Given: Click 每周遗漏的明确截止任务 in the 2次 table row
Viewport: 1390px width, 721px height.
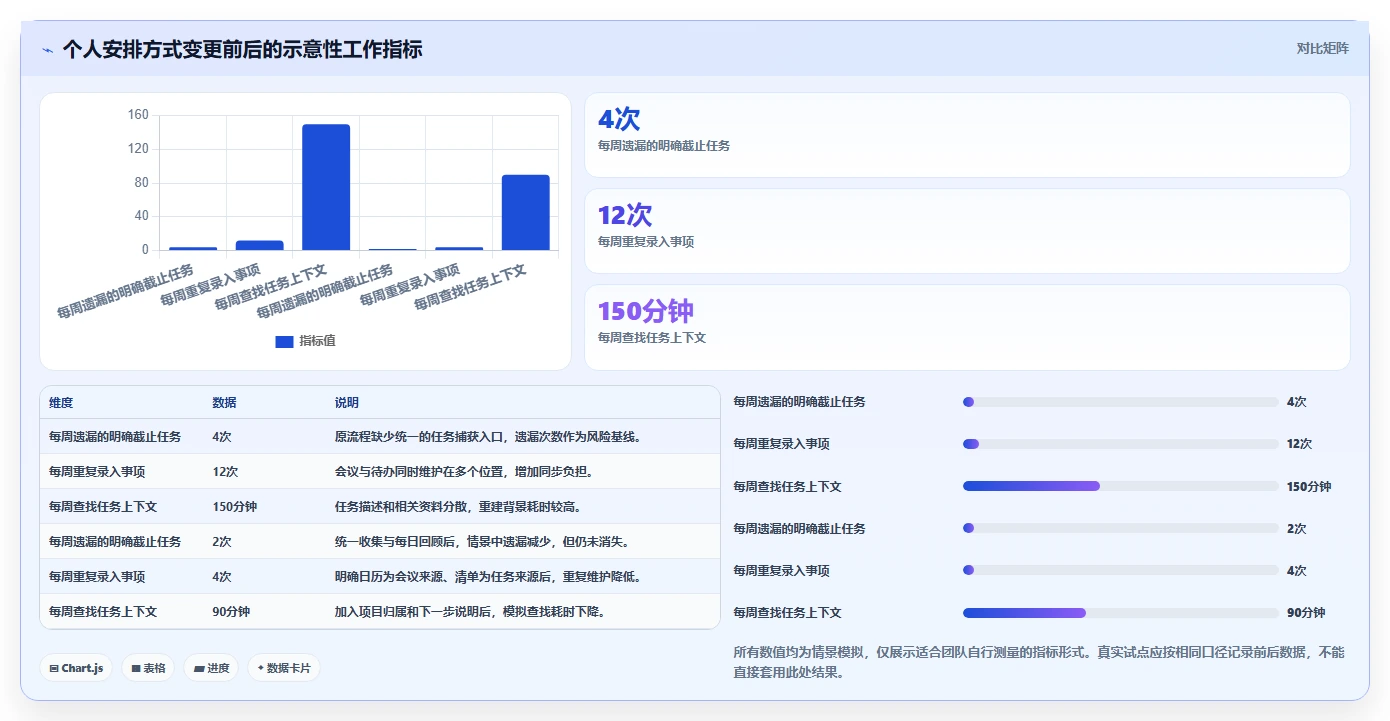Looking at the screenshot, I should coord(115,542).
